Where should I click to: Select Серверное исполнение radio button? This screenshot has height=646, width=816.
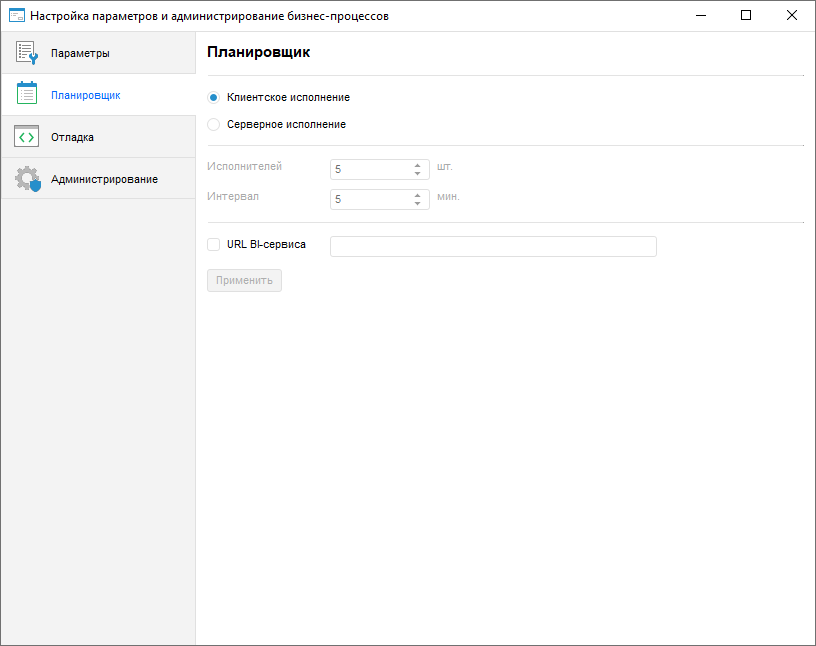pyautogui.click(x=213, y=125)
